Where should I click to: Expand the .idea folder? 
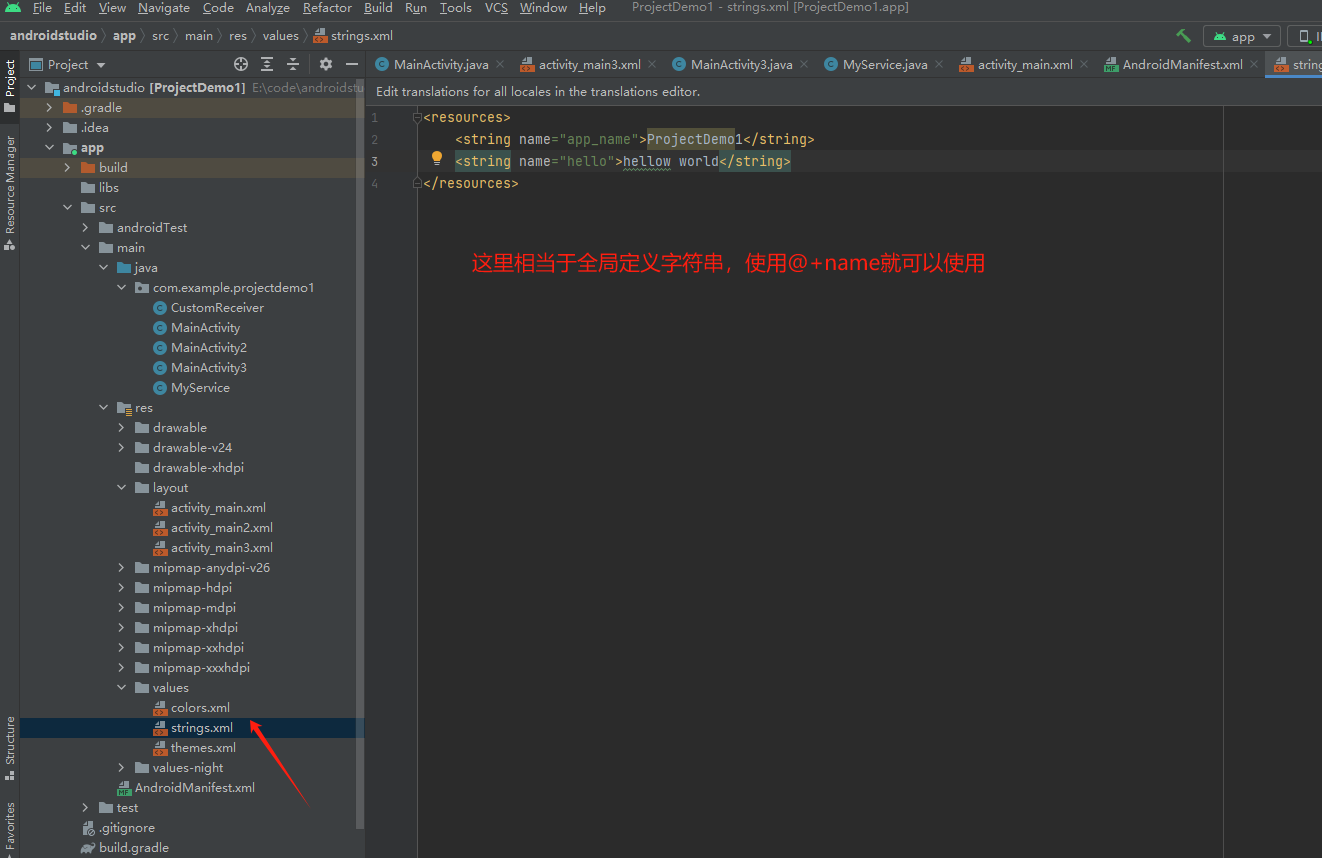coord(49,127)
